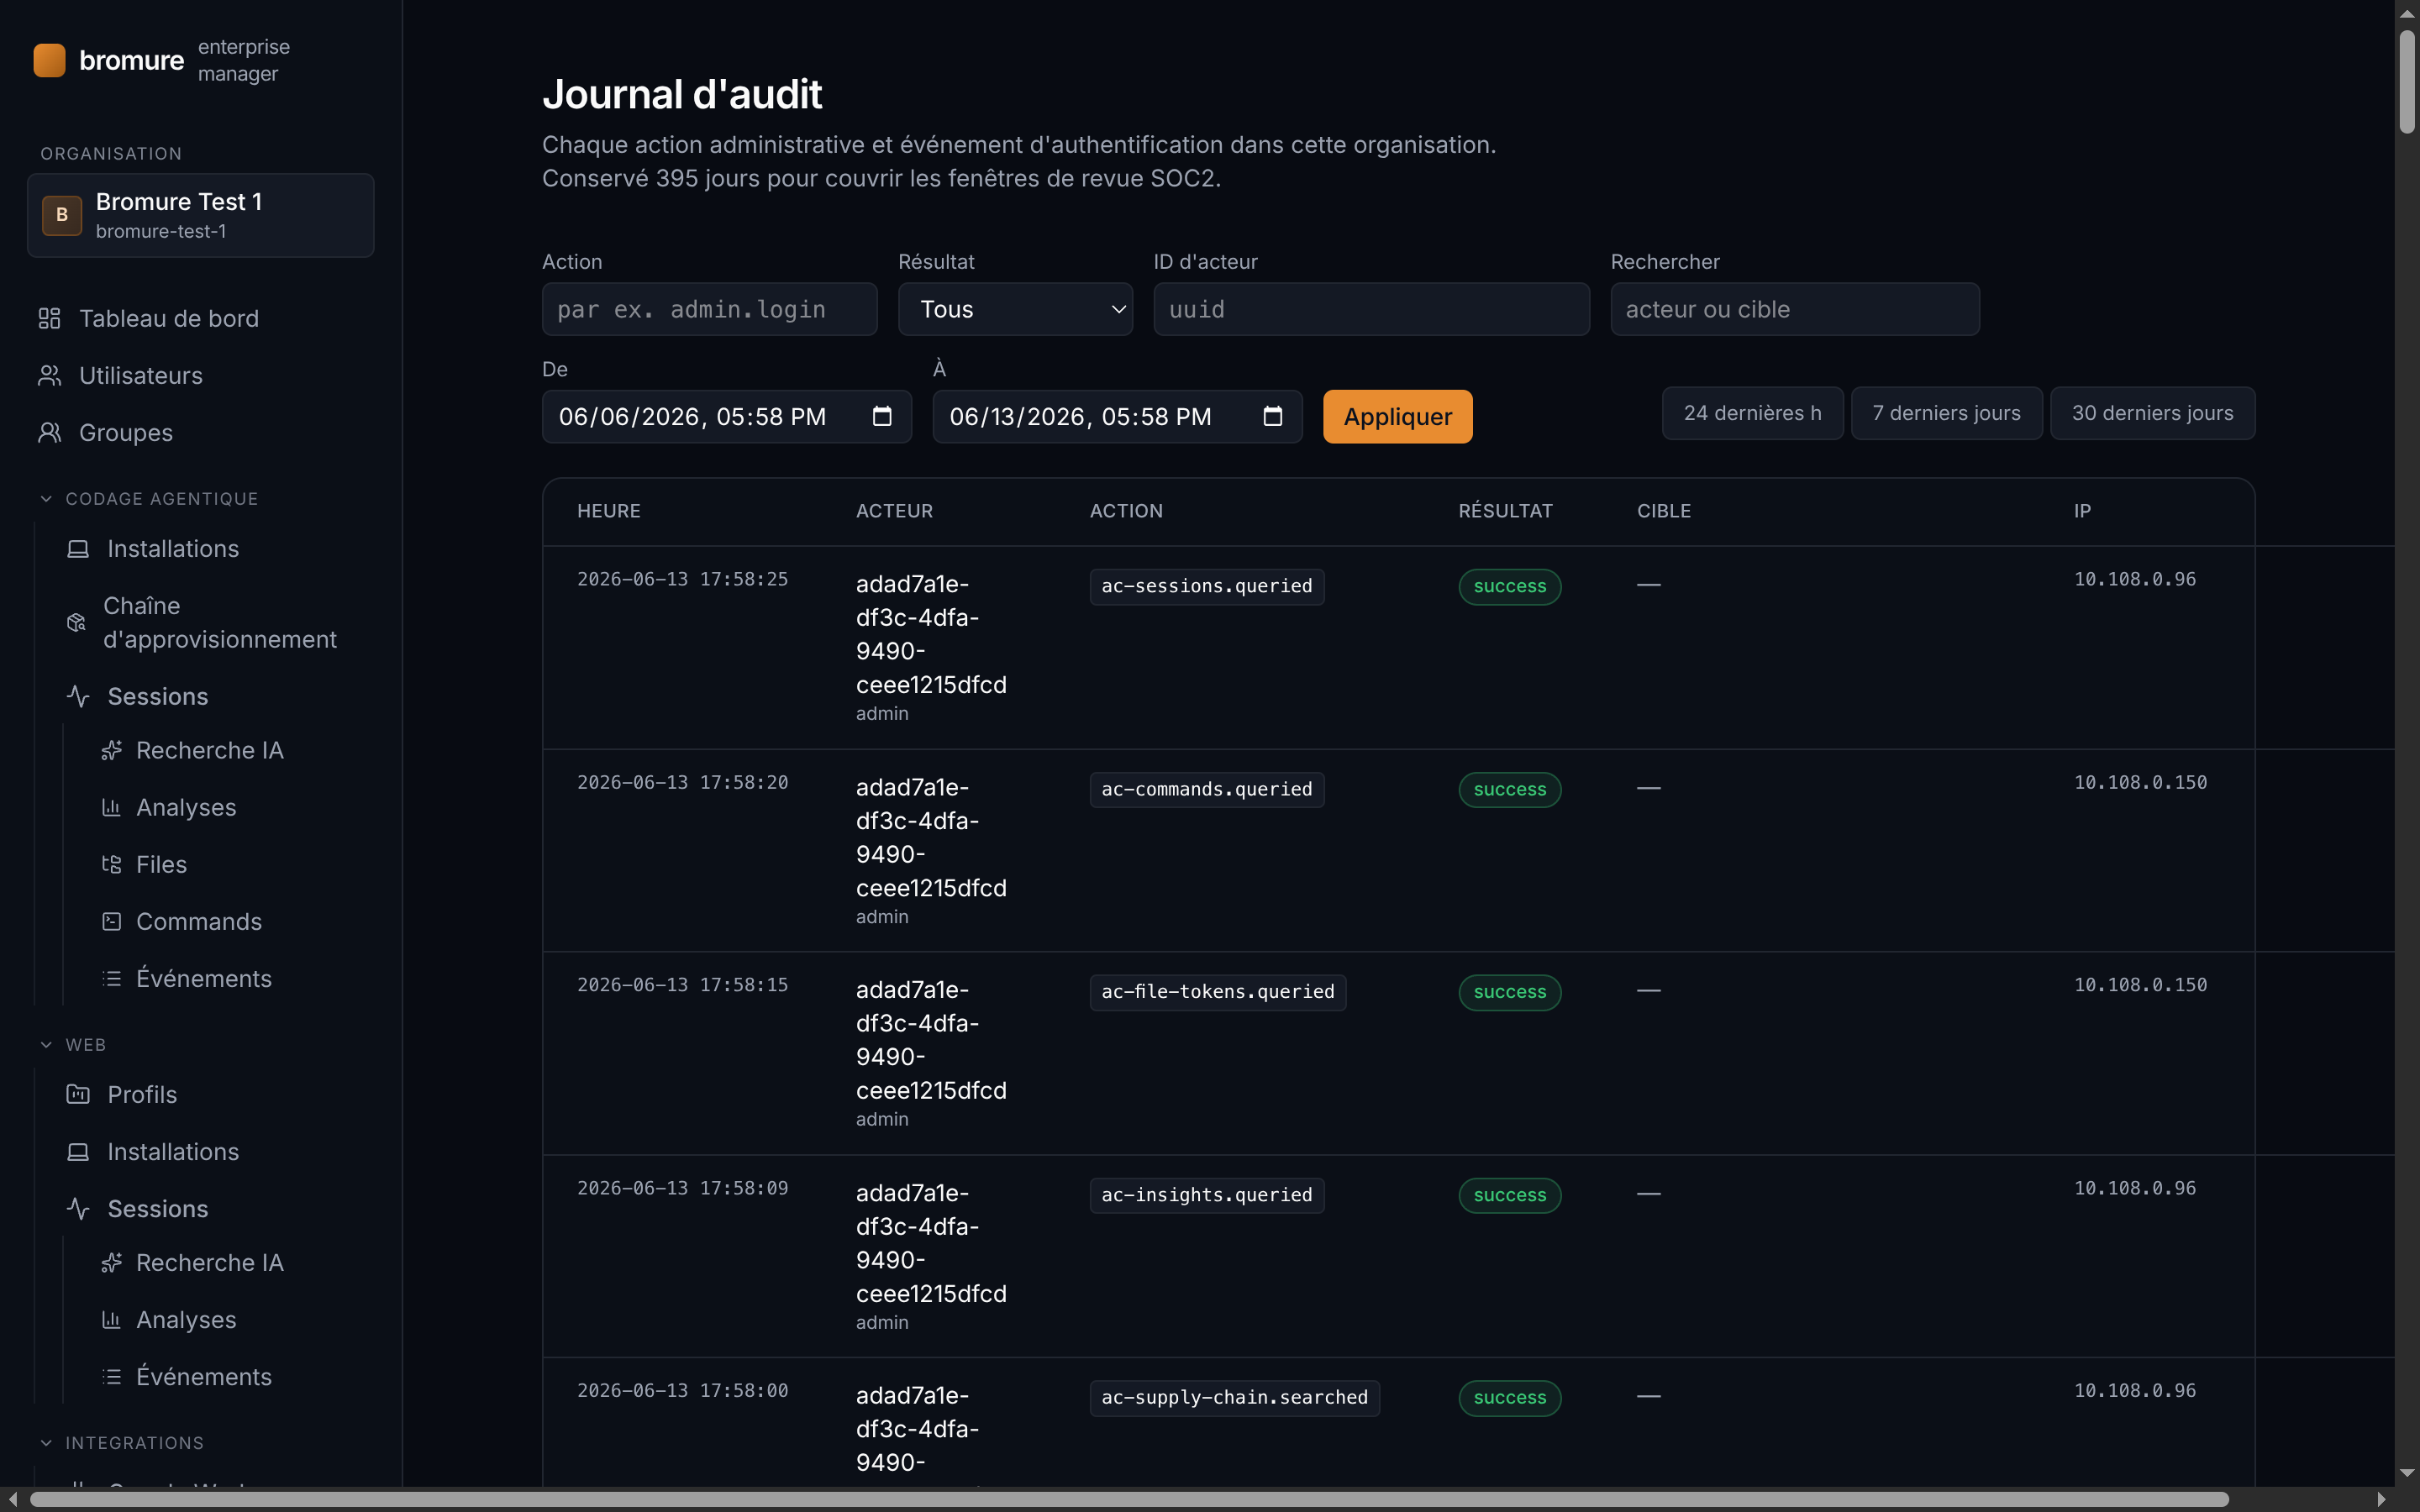Click Installations laptop icon under Web
This screenshot has height=1512, width=2420.
78,1151
